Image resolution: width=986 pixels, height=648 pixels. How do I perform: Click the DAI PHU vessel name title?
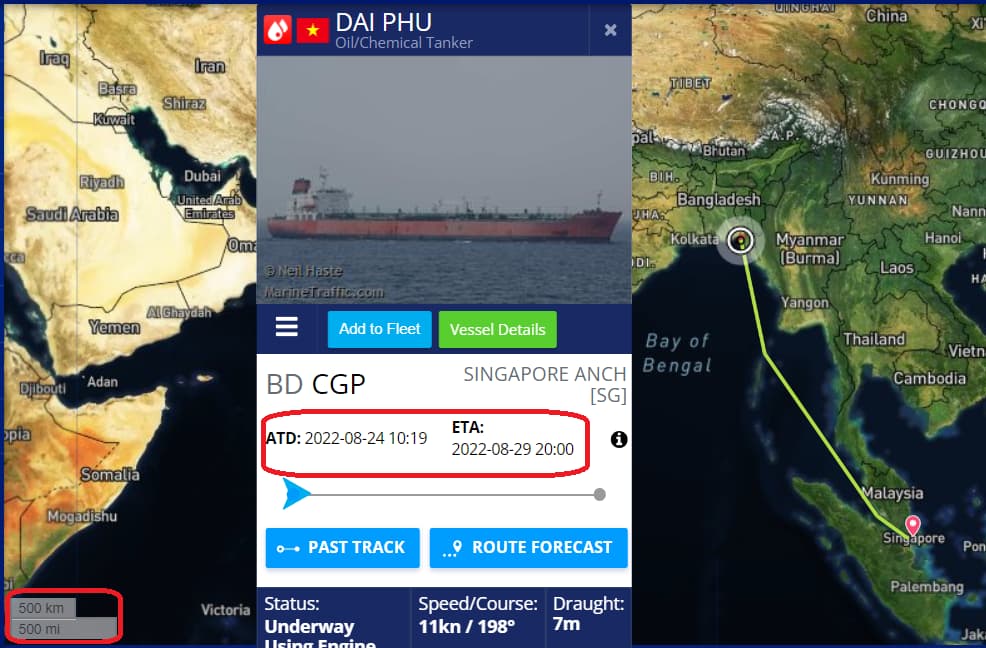[384, 23]
